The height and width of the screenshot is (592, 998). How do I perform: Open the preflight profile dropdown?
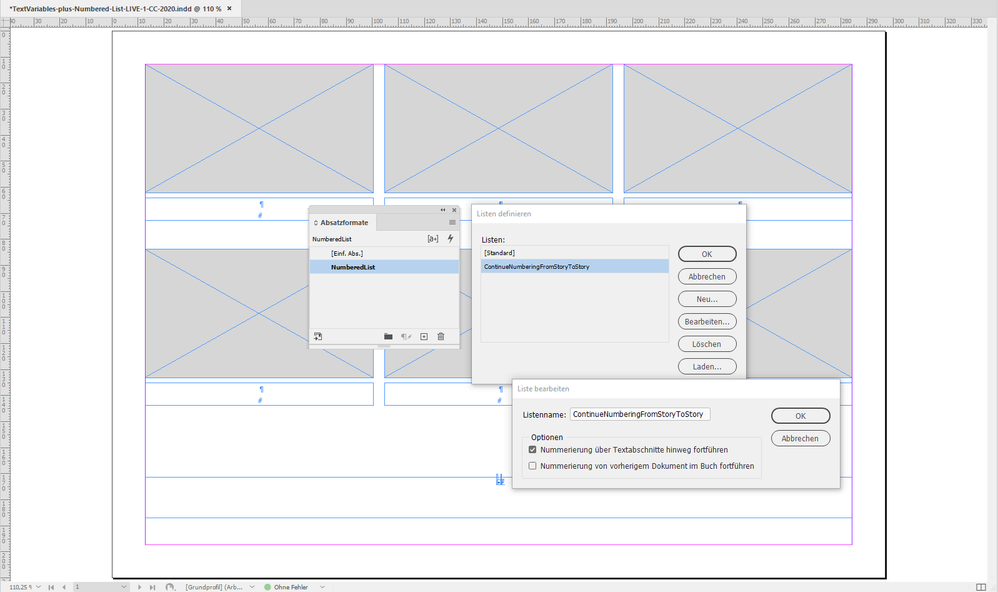(252, 587)
